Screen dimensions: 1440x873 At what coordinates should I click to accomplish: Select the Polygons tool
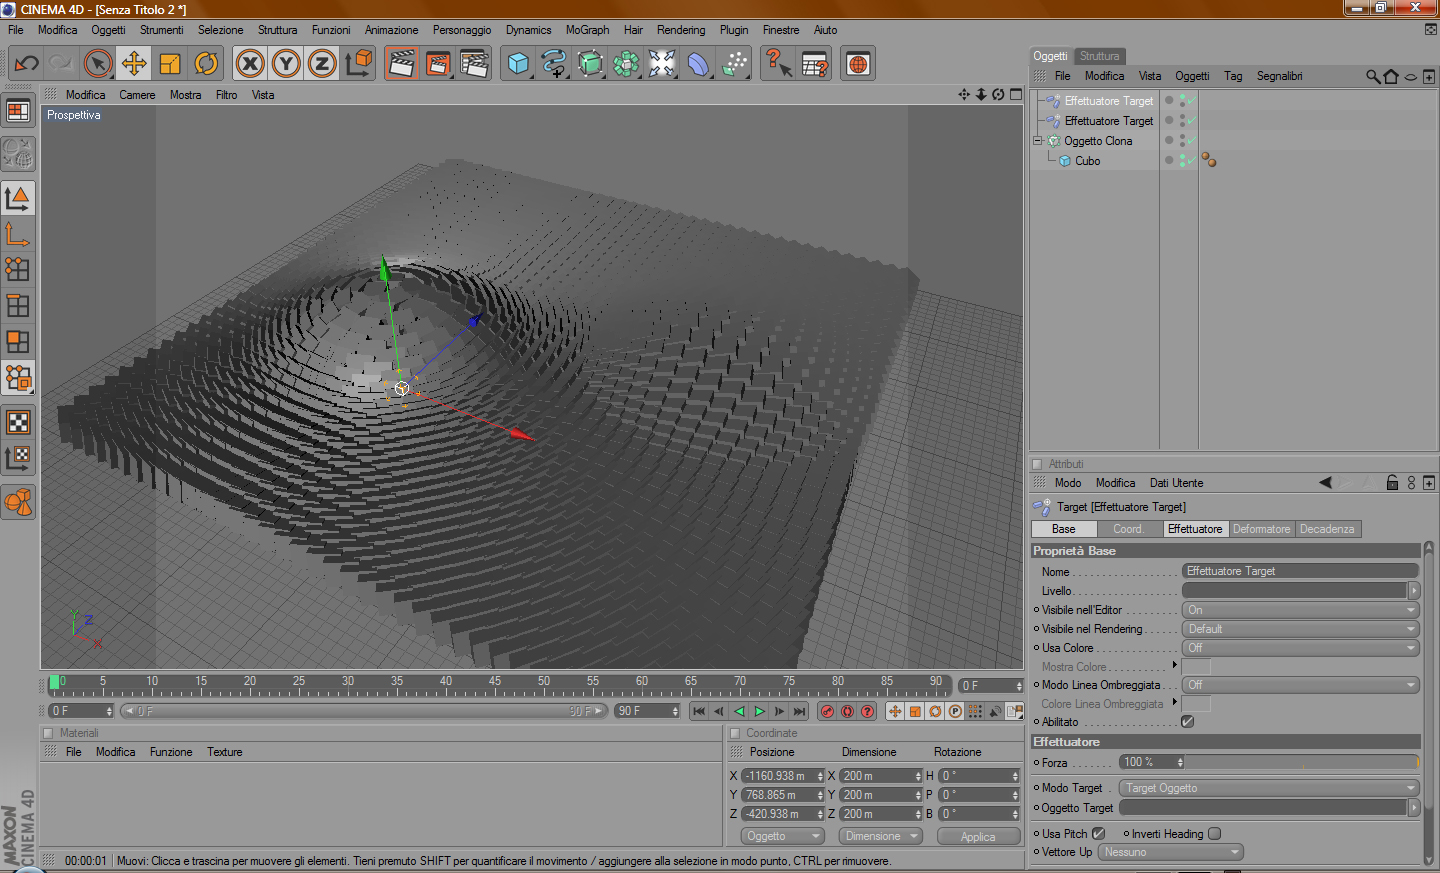(18, 342)
